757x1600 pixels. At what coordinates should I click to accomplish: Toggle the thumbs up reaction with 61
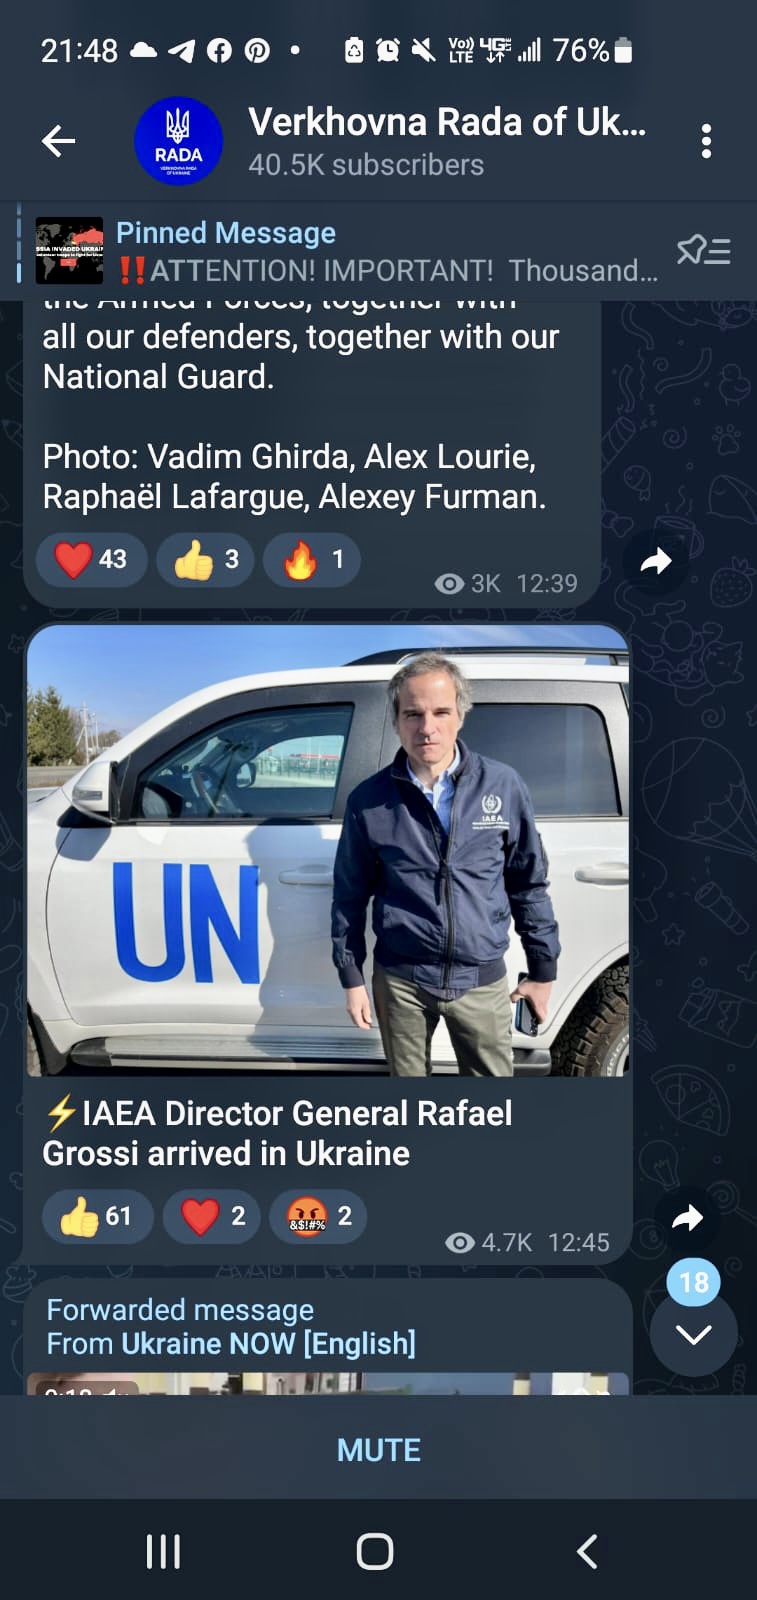[97, 1216]
